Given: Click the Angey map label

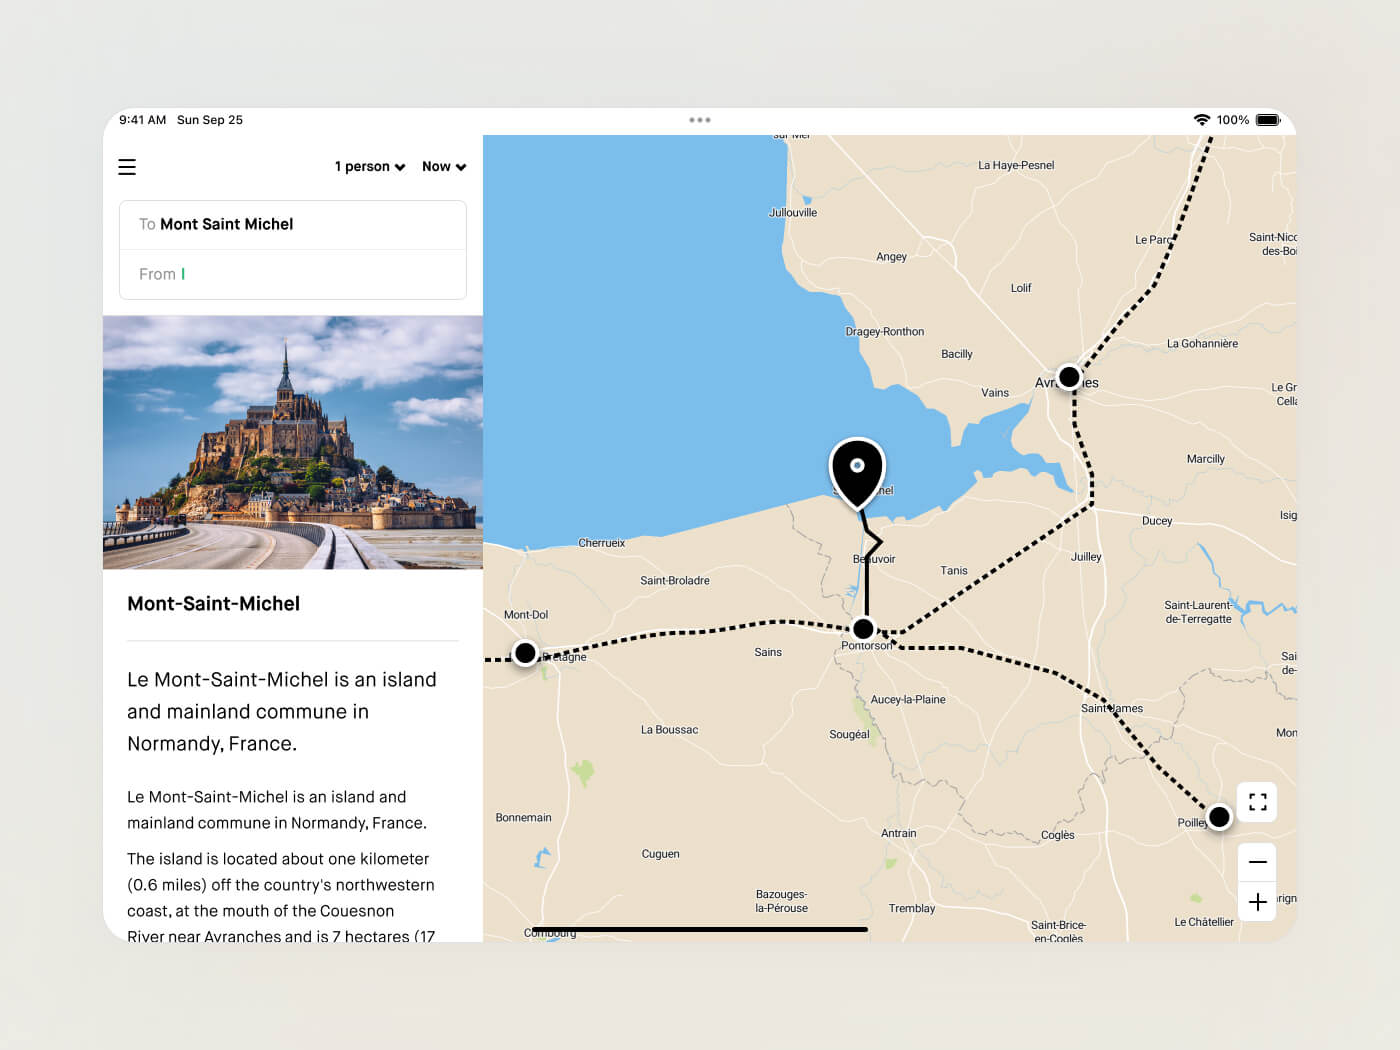Looking at the screenshot, I should (x=892, y=257).
